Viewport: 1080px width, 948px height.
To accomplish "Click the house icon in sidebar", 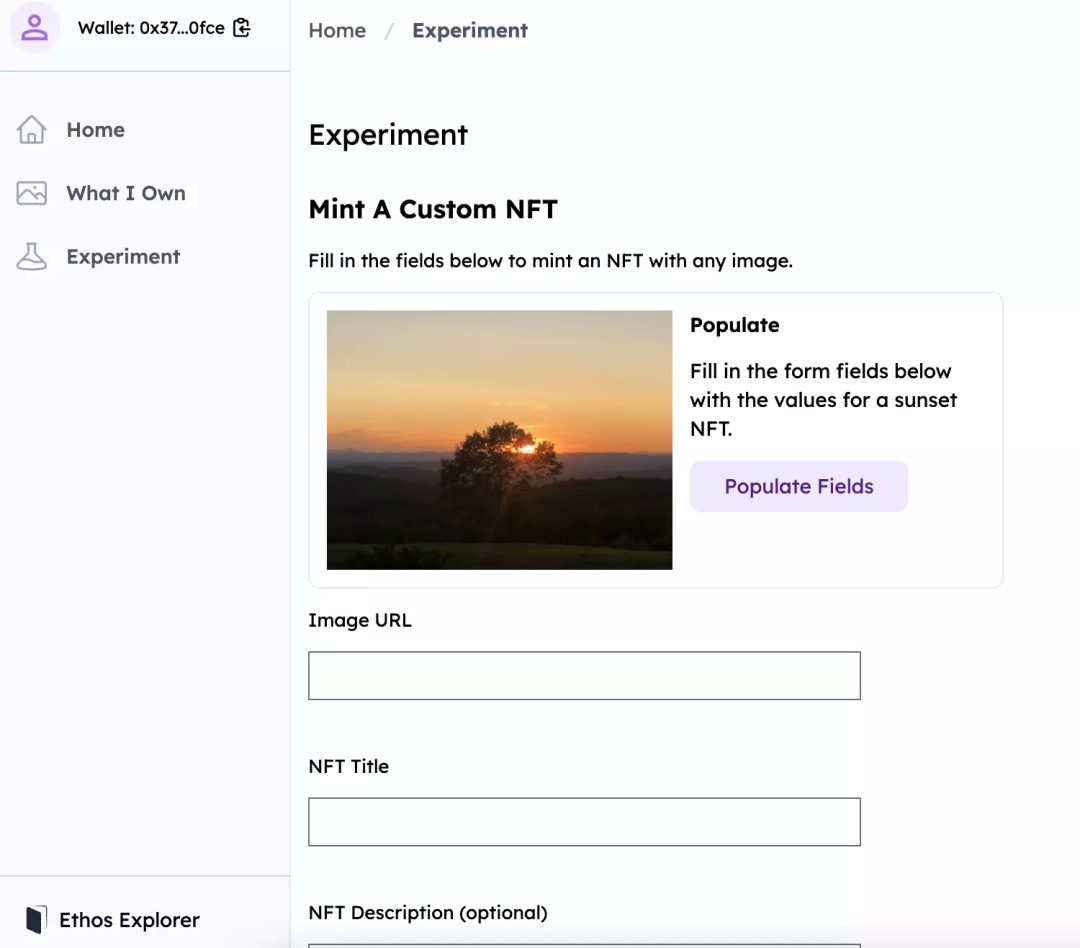I will tap(32, 130).
